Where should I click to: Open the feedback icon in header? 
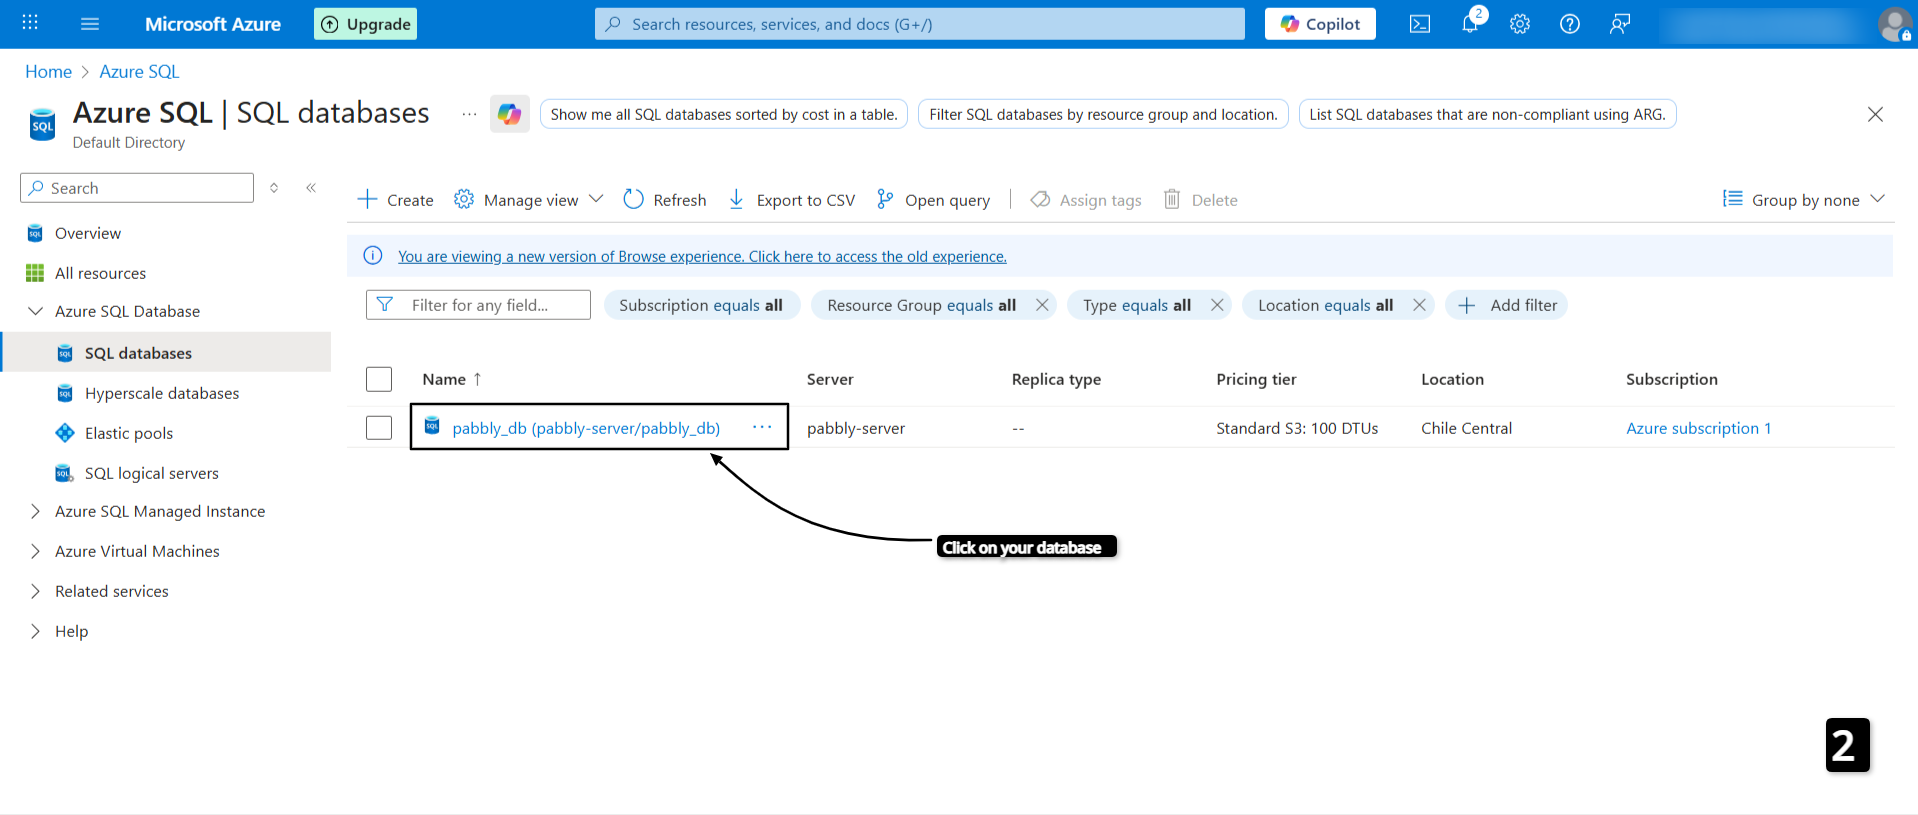tap(1619, 24)
